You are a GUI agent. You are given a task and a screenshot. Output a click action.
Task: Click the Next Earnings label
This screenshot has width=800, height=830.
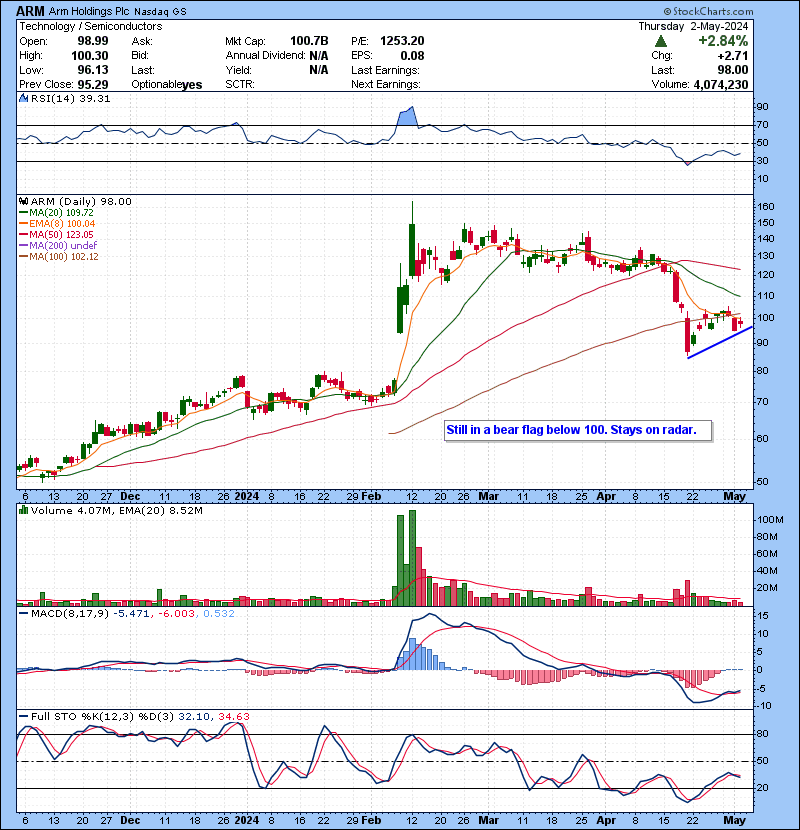click(386, 84)
